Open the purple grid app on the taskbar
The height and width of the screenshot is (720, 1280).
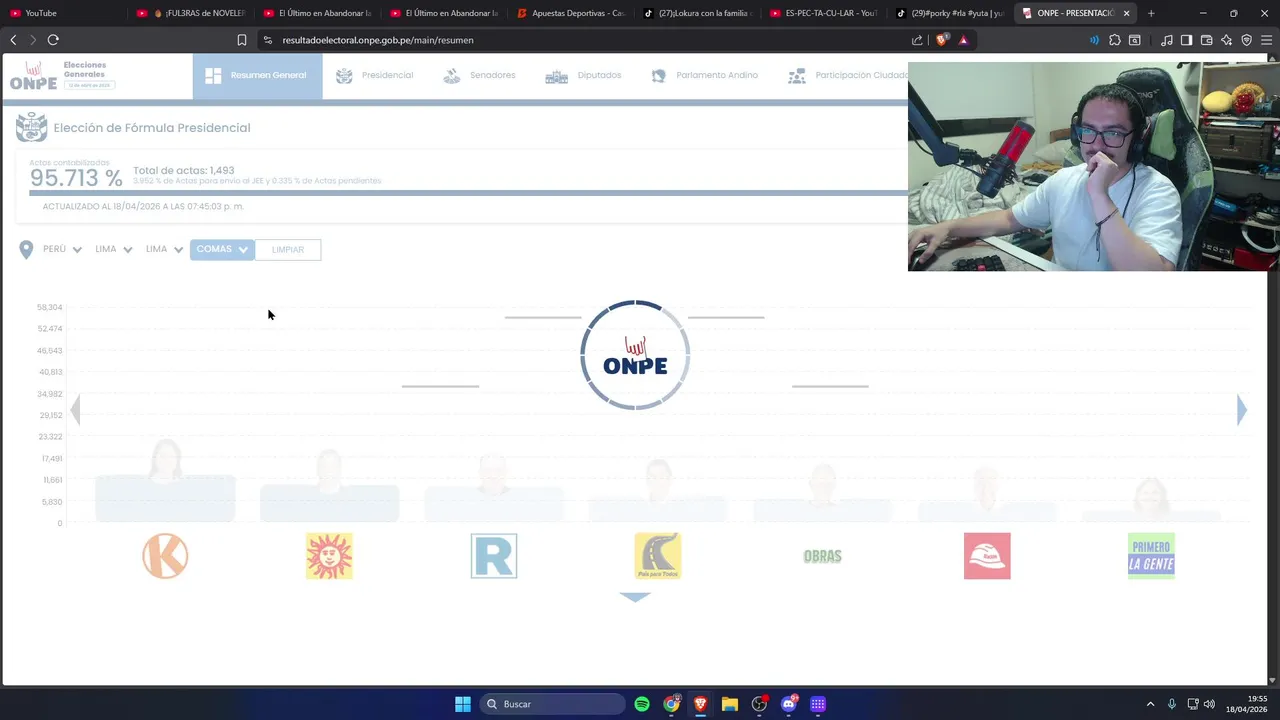click(817, 704)
